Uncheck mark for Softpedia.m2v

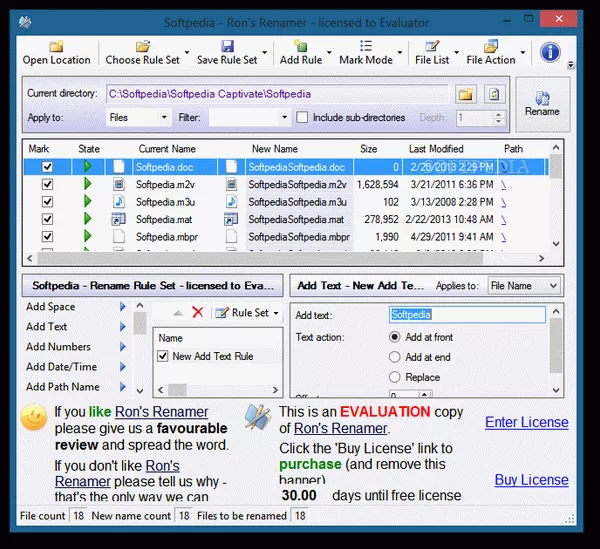pyautogui.click(x=47, y=184)
